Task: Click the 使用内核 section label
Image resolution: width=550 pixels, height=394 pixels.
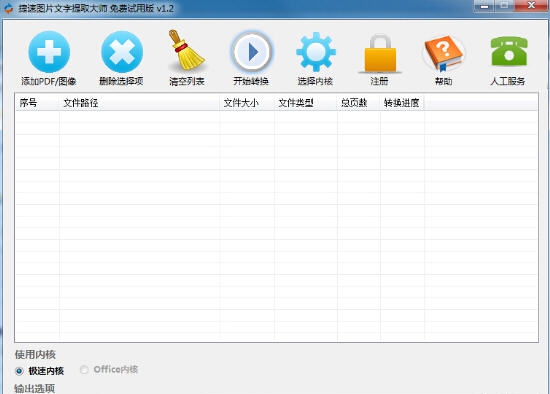Action: pos(35,354)
